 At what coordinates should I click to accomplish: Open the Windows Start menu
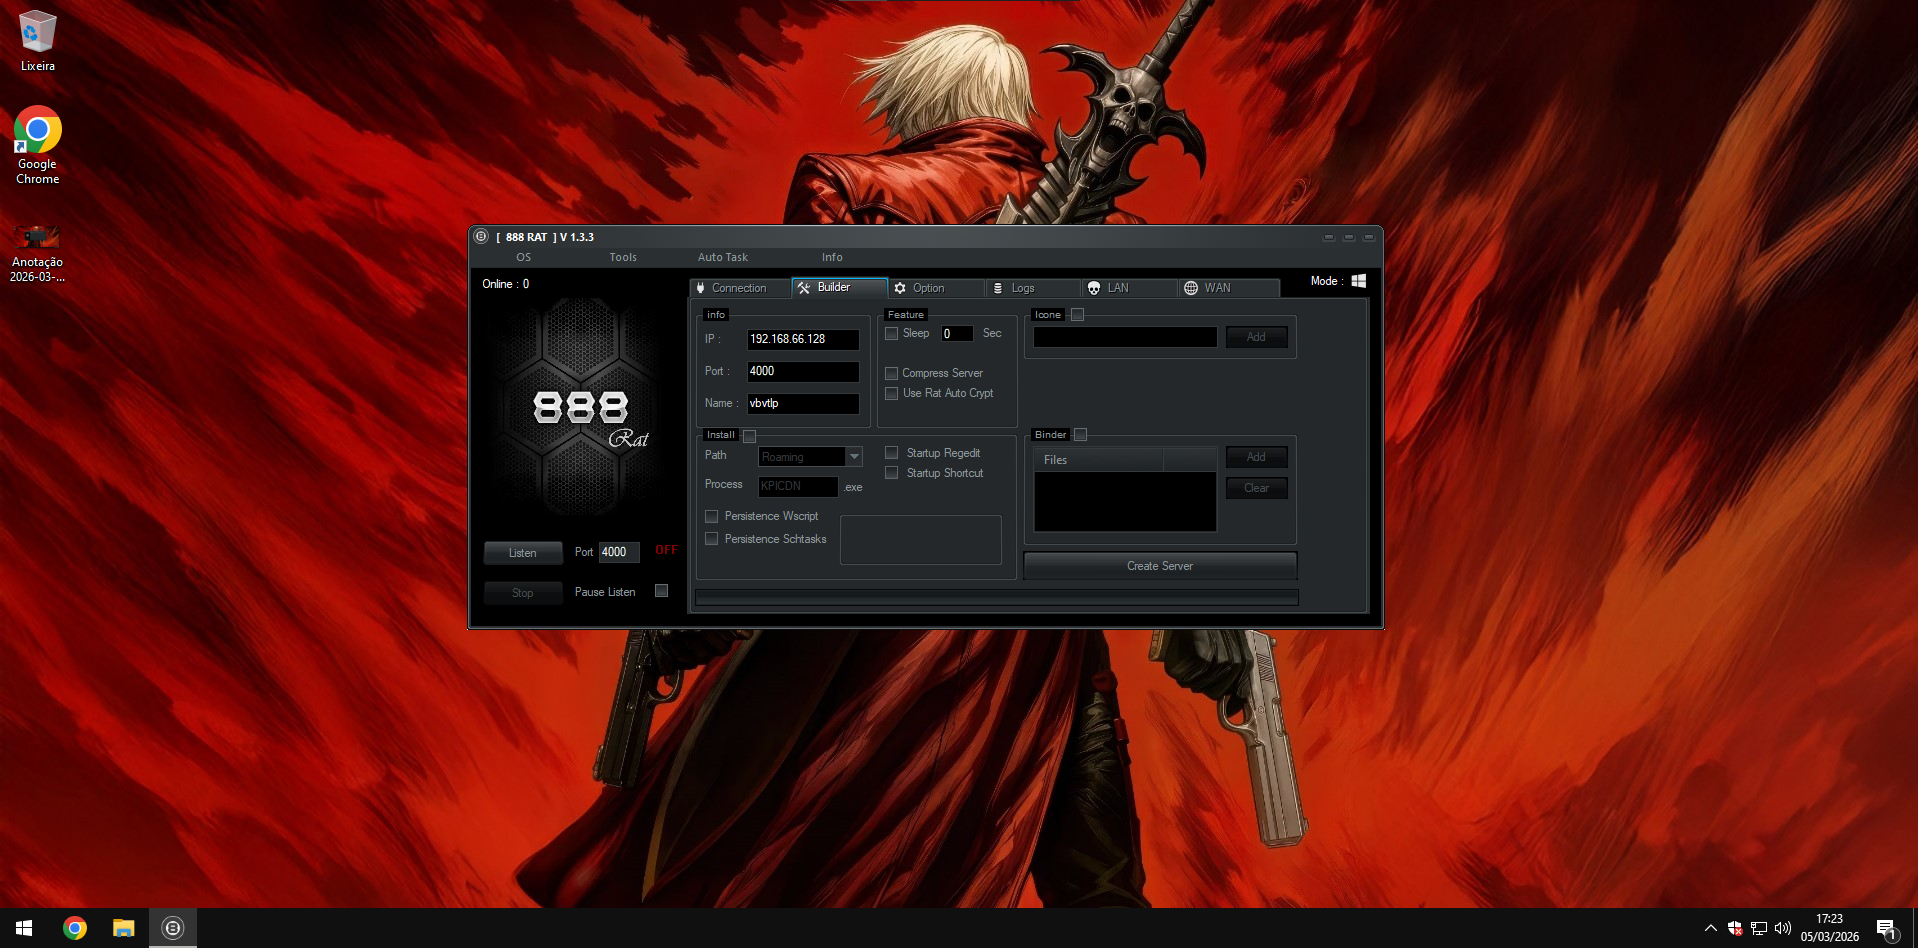[x=24, y=928]
